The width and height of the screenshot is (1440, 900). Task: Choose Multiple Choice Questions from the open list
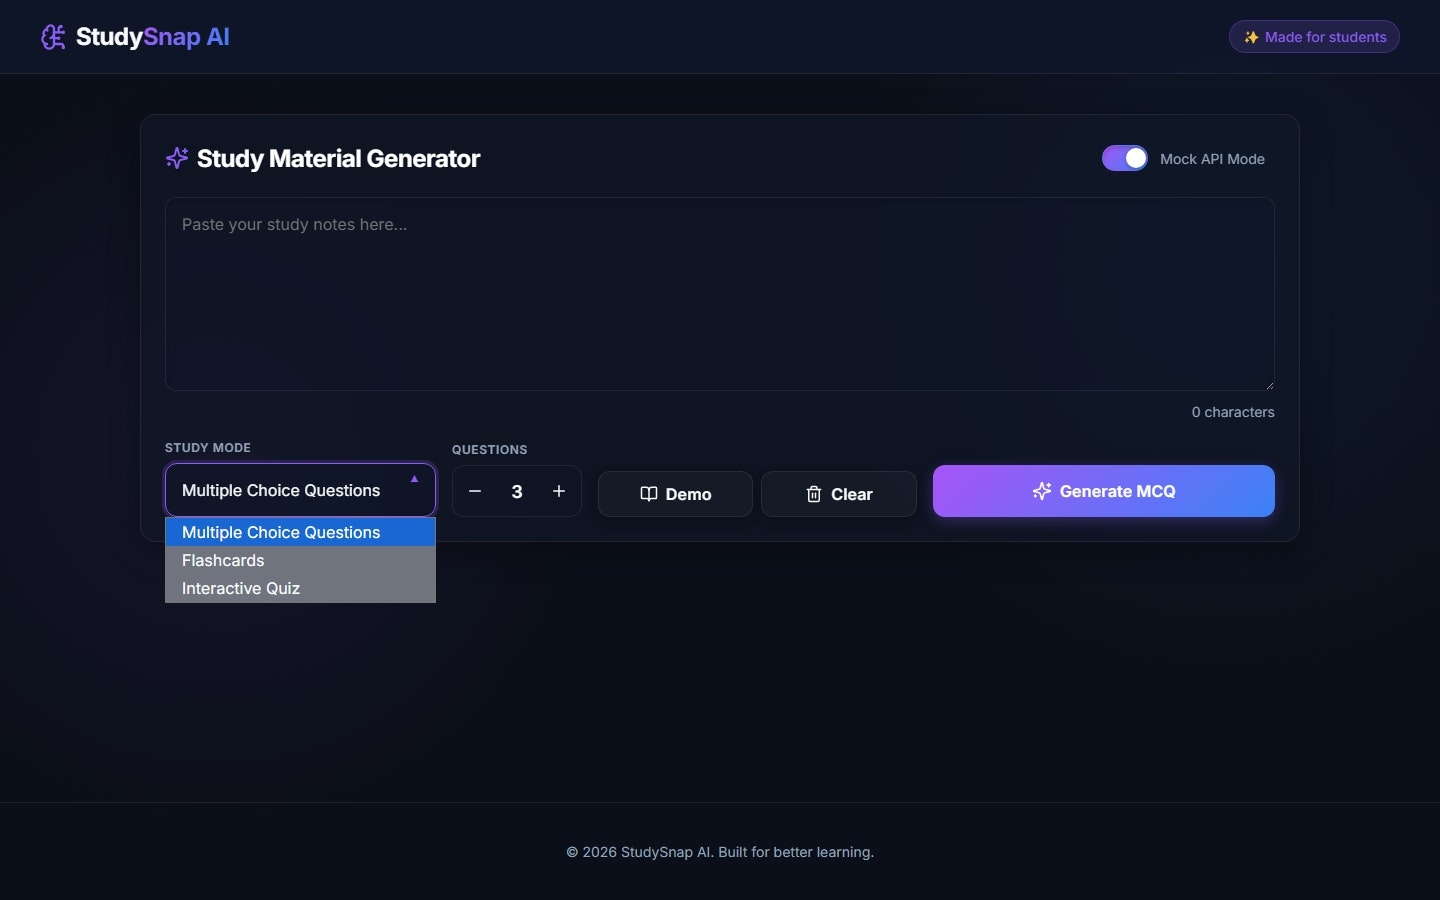281,532
